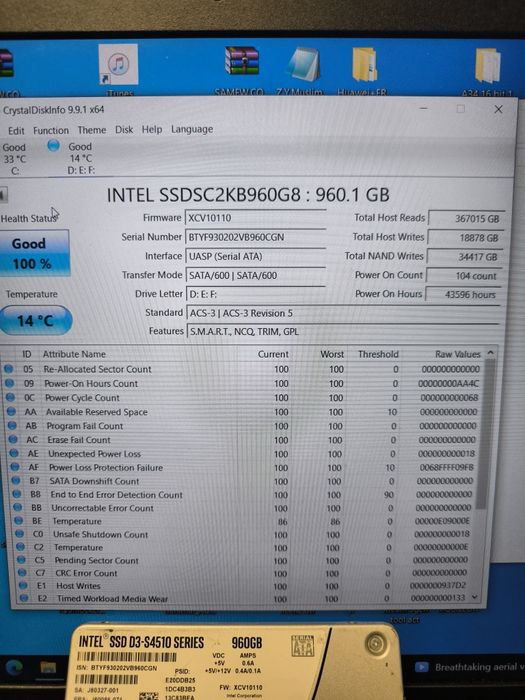Click status dot for End to End Error Detection
The width and height of the screenshot is (525, 700).
pyautogui.click(x=17, y=494)
